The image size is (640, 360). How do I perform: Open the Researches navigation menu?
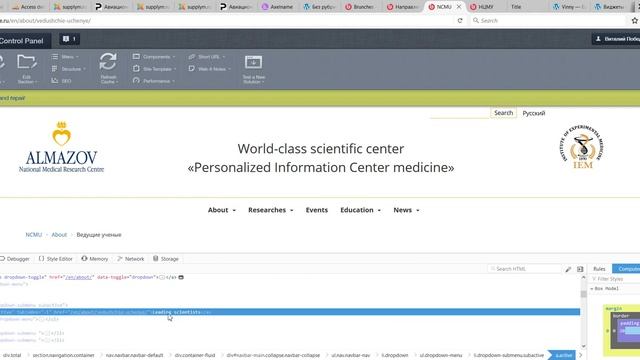[x=271, y=210]
